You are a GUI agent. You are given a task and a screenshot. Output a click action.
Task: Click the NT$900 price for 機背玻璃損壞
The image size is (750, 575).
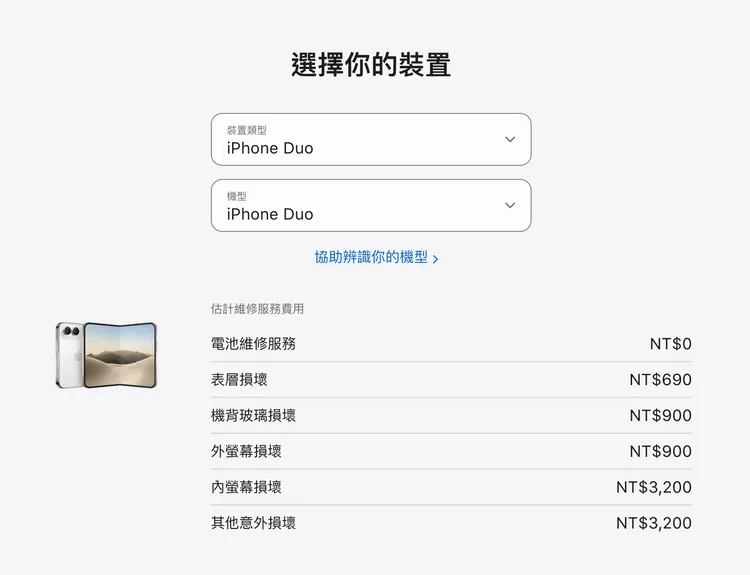[661, 415]
